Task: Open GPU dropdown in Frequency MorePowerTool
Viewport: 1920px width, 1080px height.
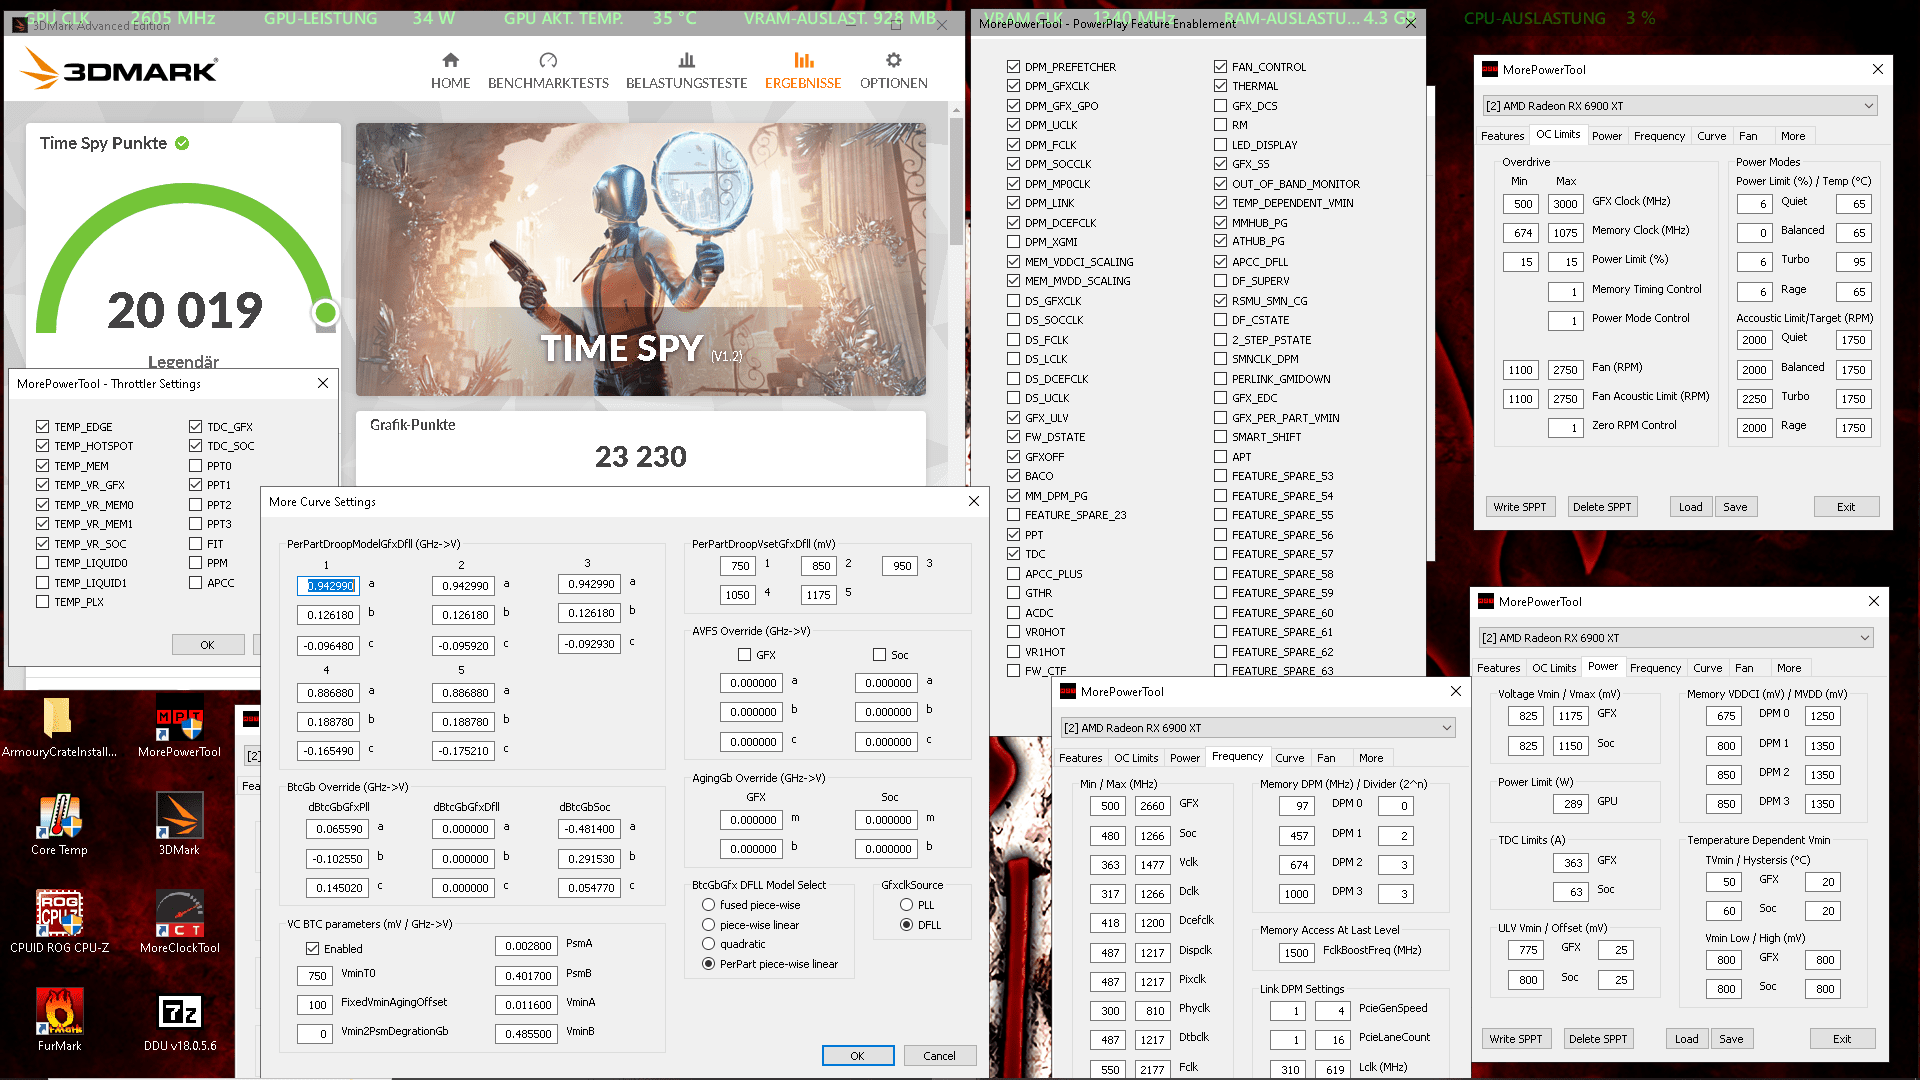Action: [1257, 728]
